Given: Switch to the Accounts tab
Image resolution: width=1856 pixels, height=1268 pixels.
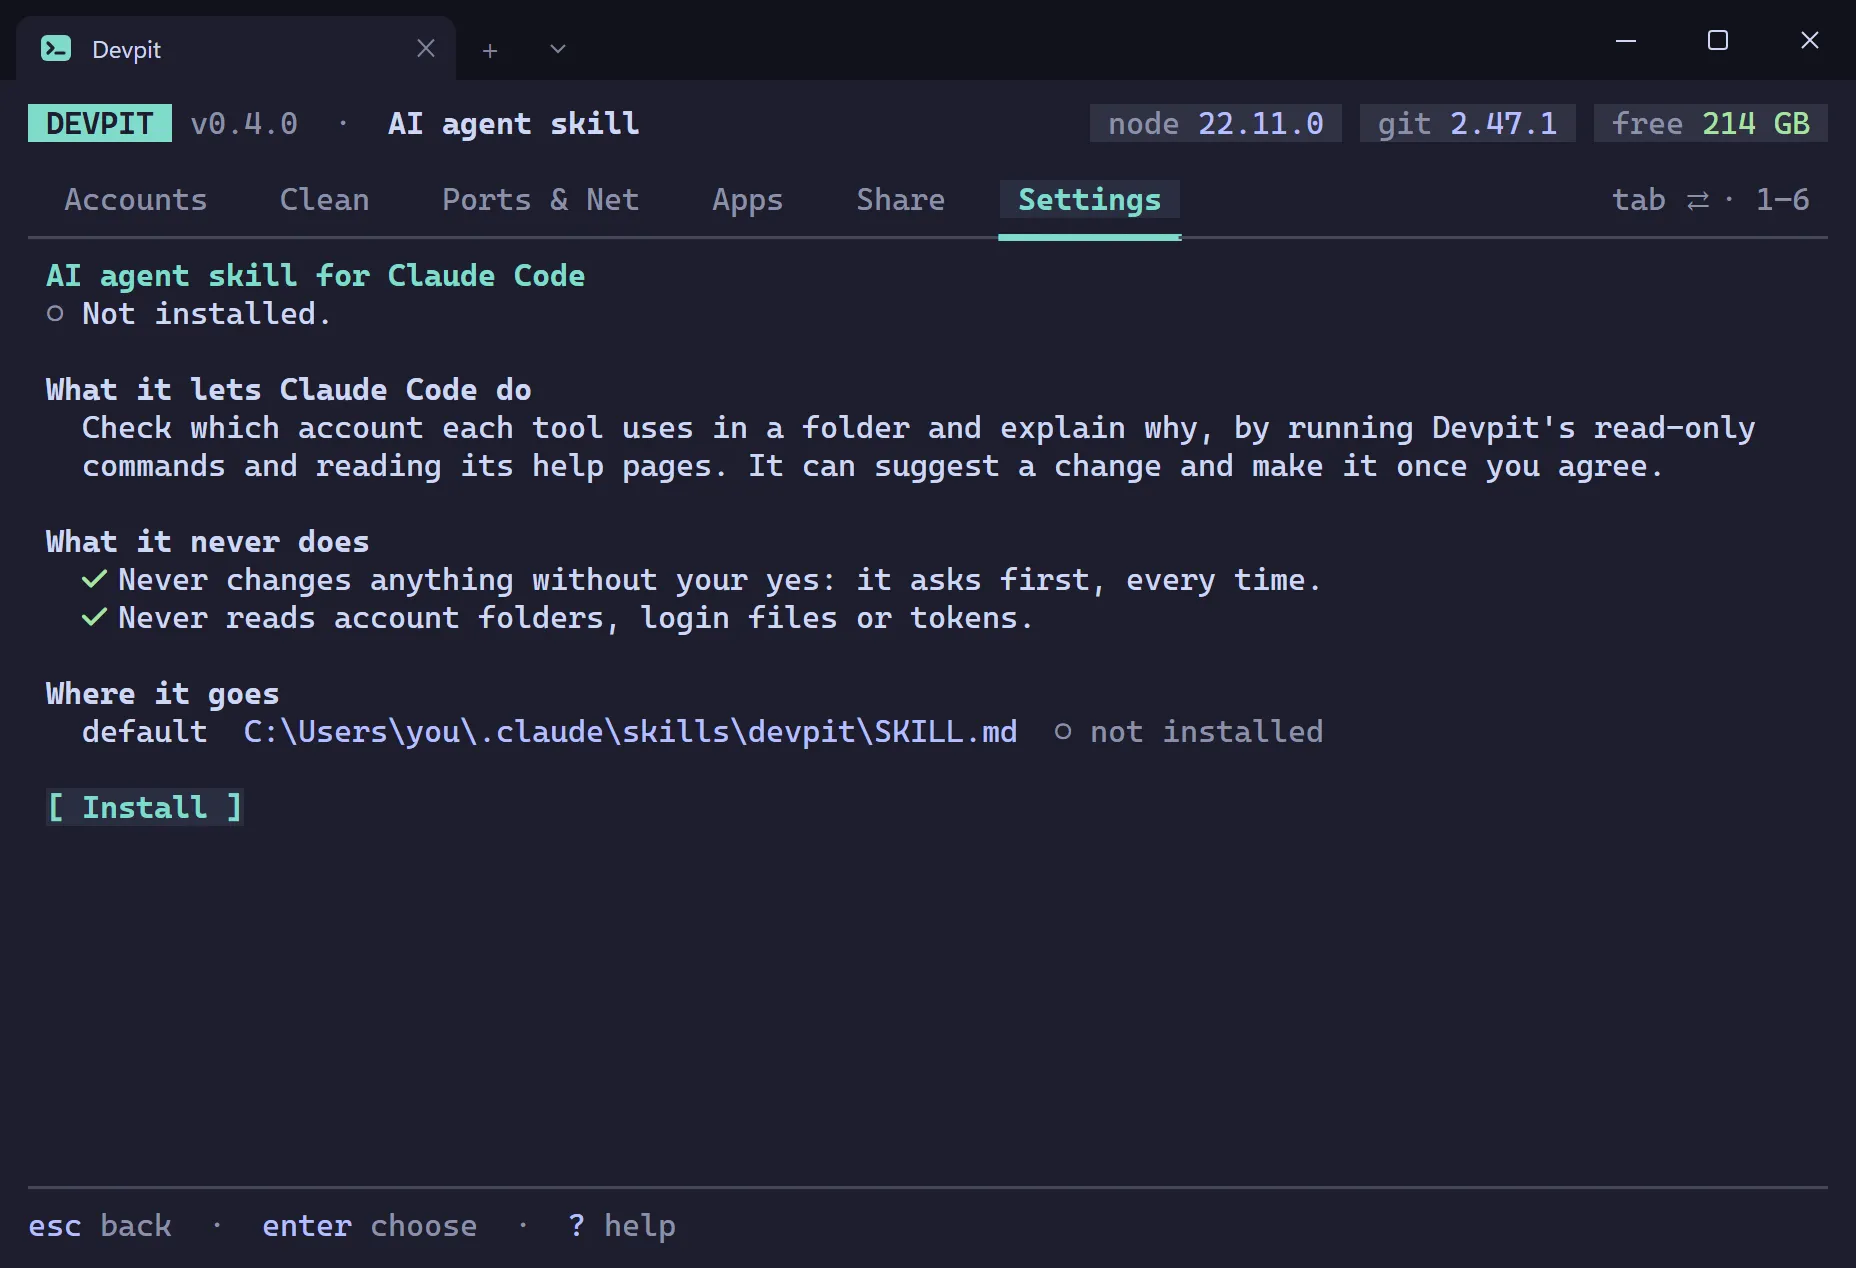Looking at the screenshot, I should (136, 200).
